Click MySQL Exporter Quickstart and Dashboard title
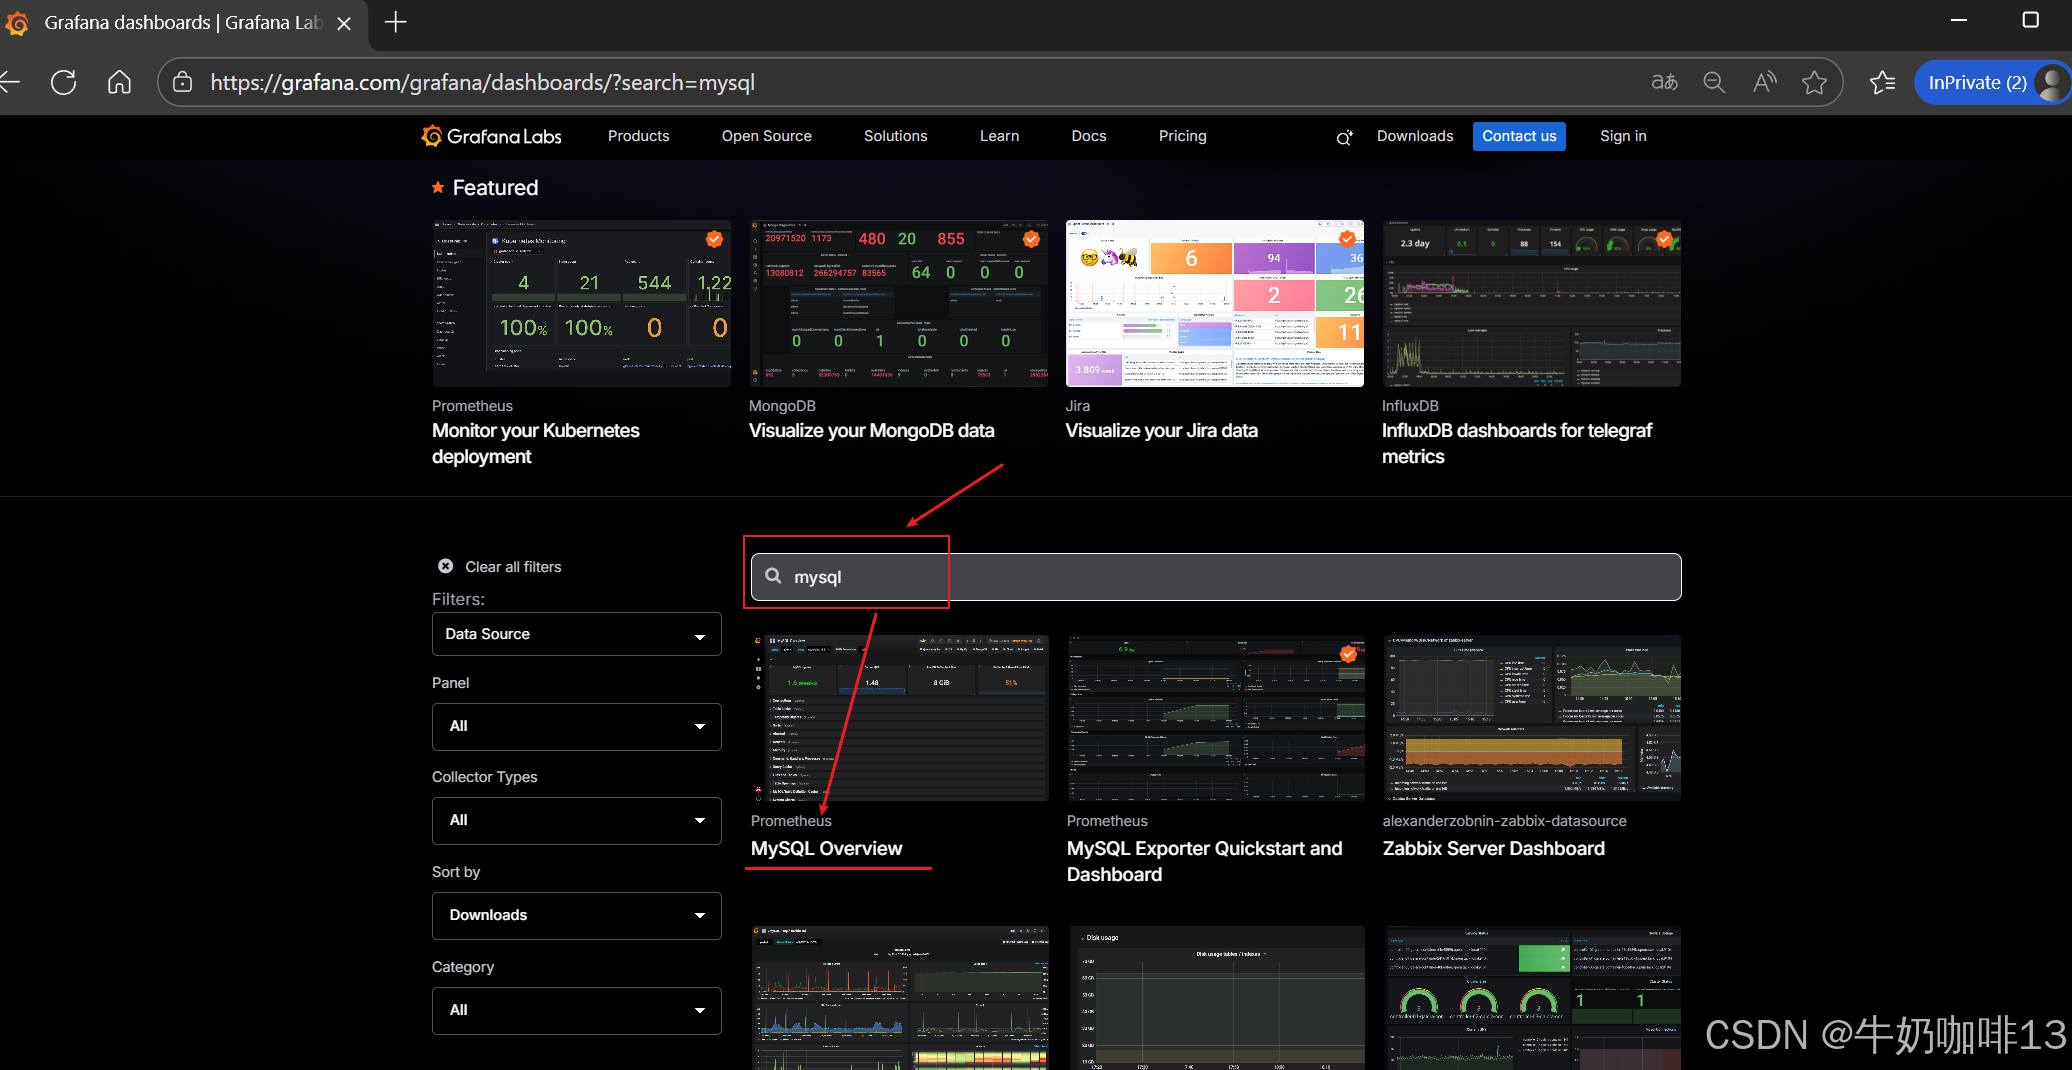The image size is (2072, 1070). click(1205, 861)
